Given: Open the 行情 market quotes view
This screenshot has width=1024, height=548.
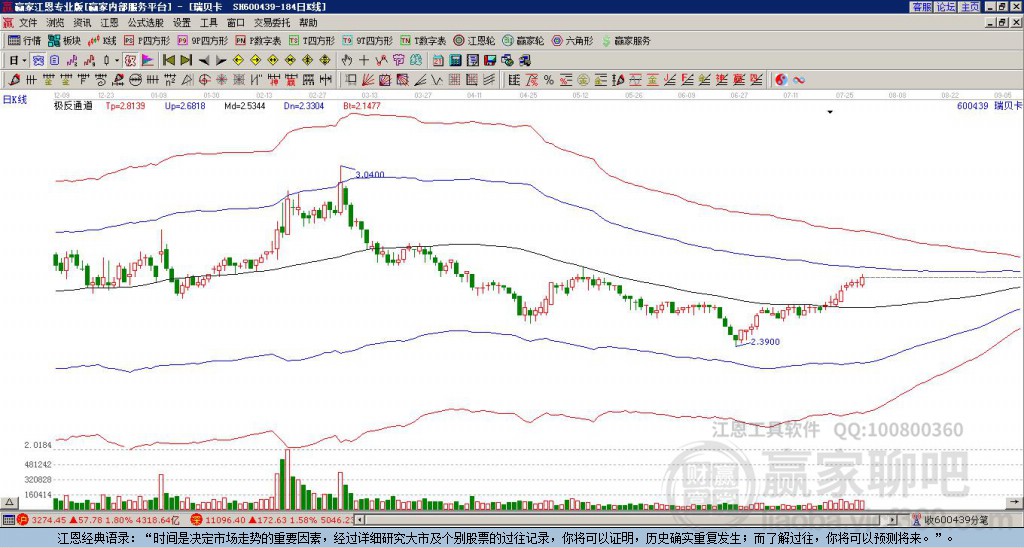Looking at the screenshot, I should [25, 40].
